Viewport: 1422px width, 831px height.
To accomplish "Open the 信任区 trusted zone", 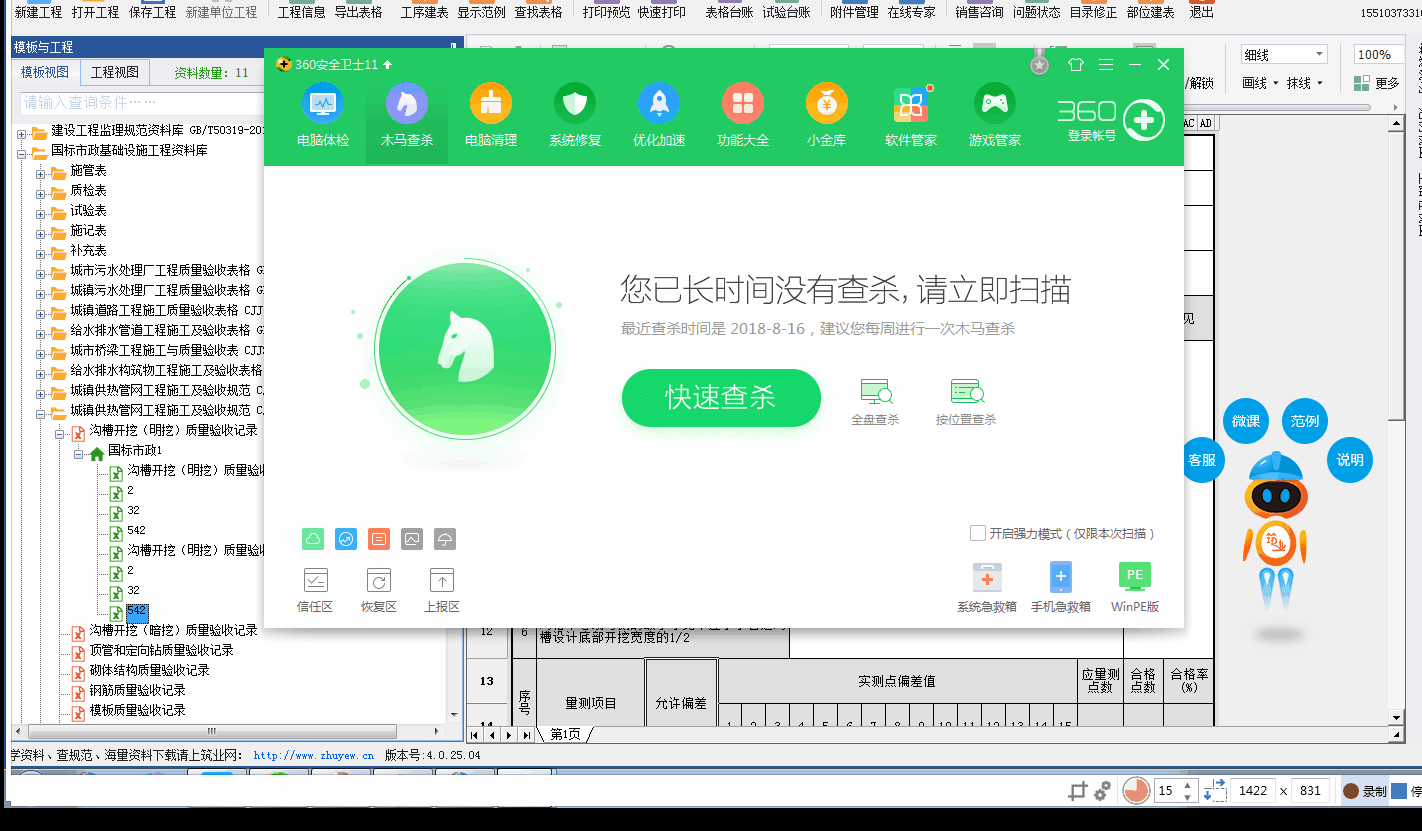I will [315, 589].
